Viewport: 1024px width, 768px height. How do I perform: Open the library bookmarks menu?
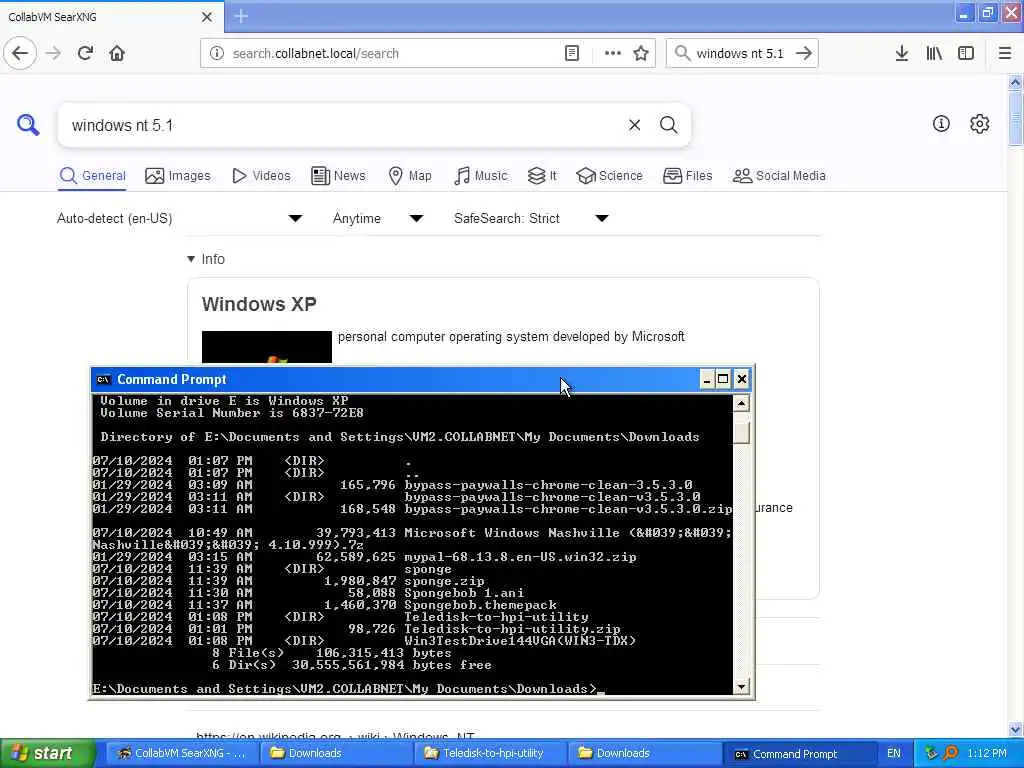[x=934, y=54]
